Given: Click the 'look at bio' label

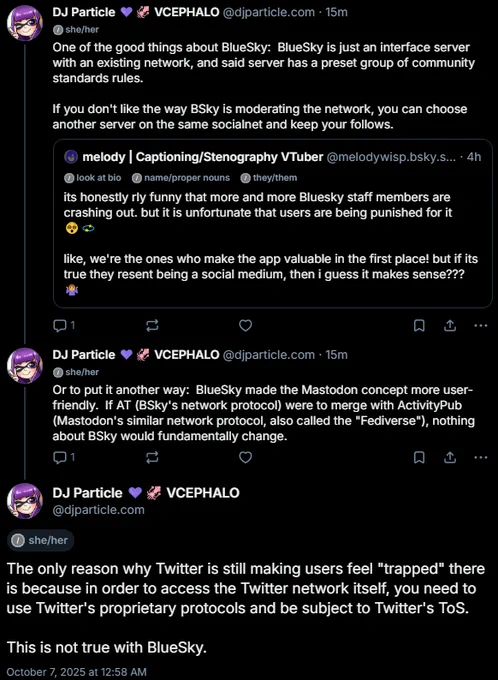Looking at the screenshot, I should pos(92,178).
